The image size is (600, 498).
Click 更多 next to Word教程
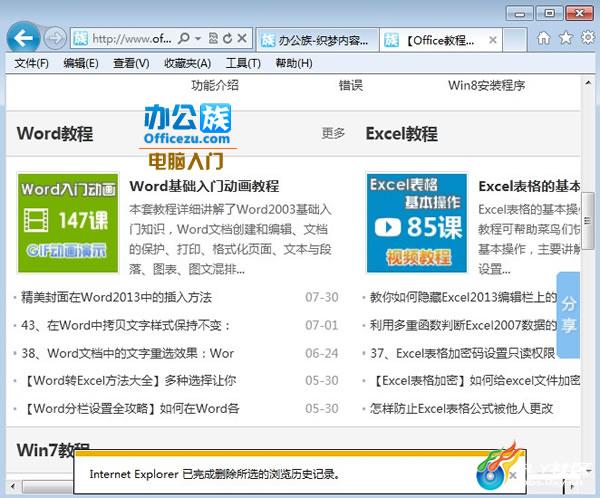pyautogui.click(x=333, y=133)
